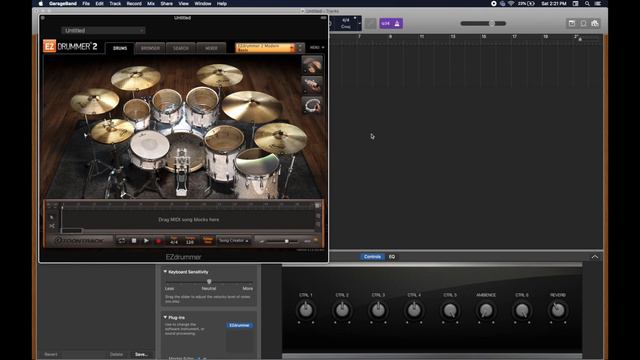Open the Share menu
Viewport: 640px width, 360px height.
coord(167,3)
